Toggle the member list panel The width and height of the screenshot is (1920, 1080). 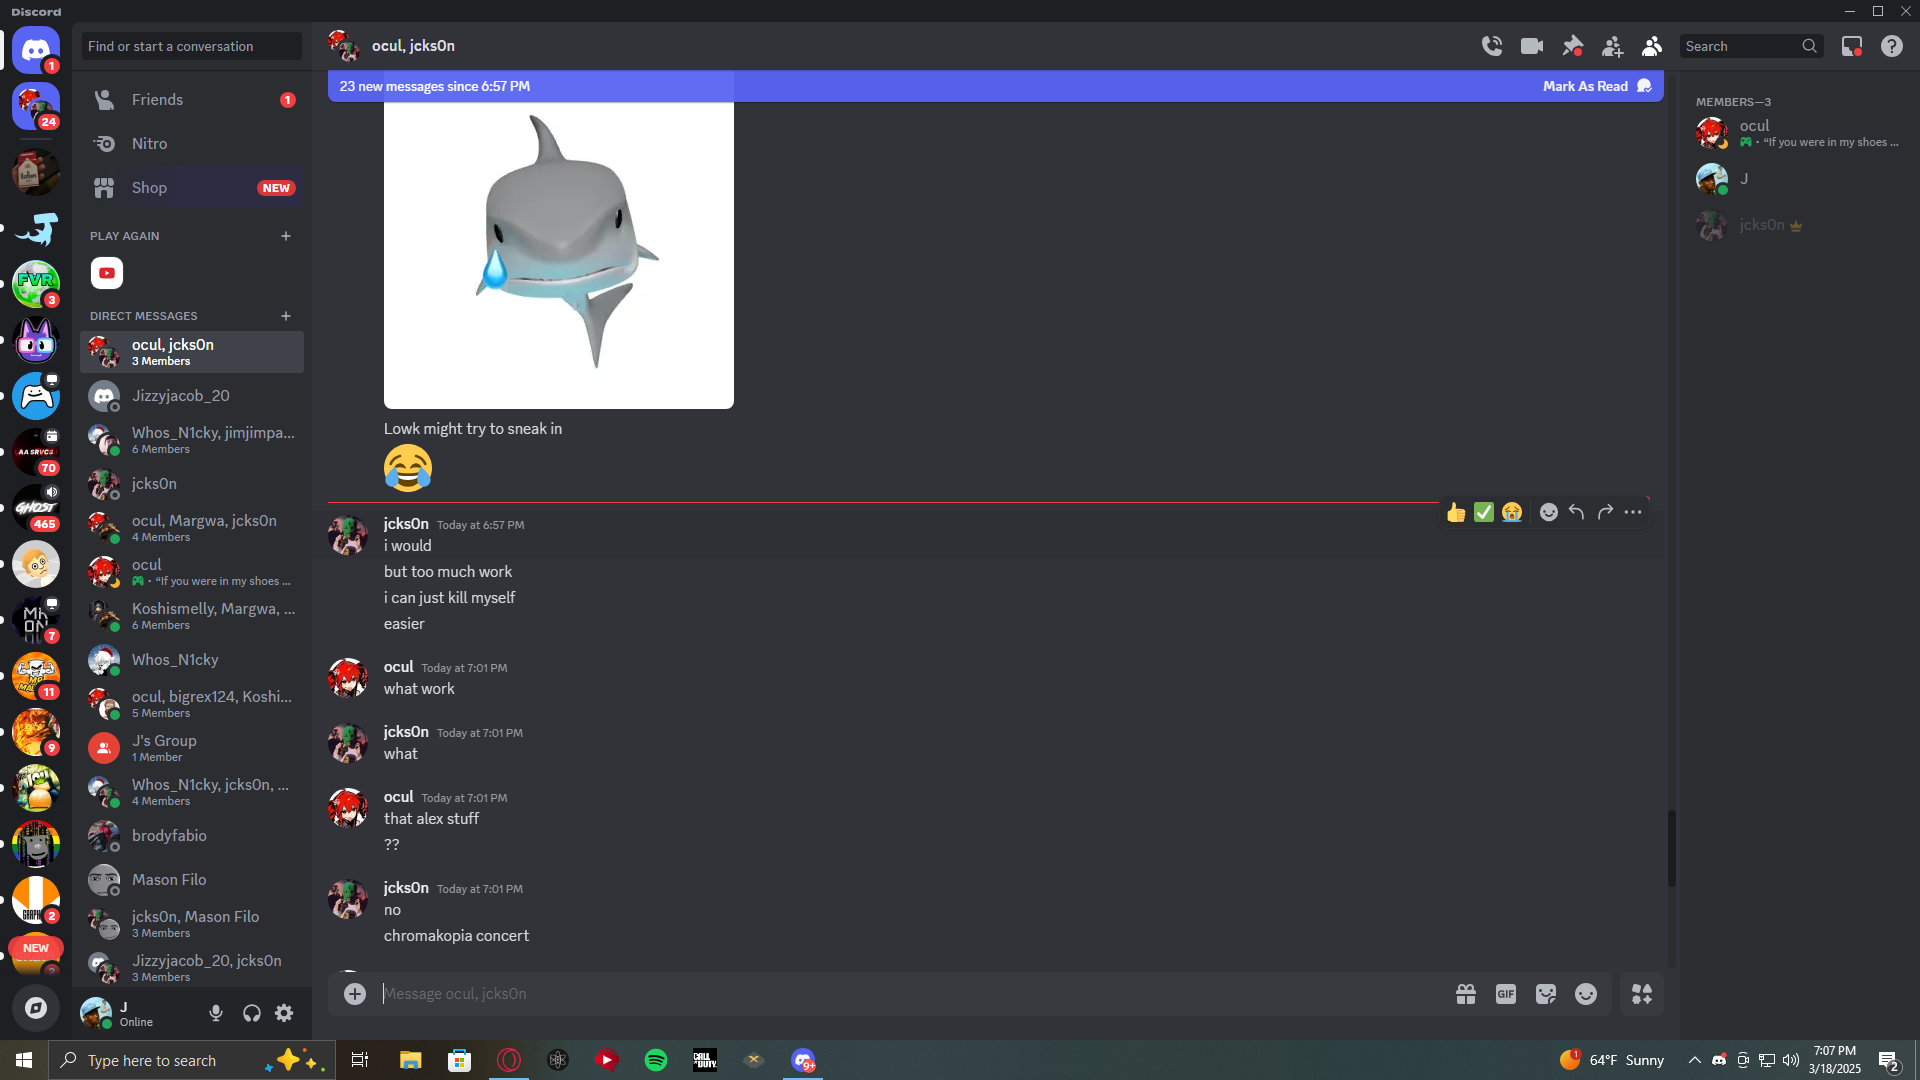[1652, 46]
